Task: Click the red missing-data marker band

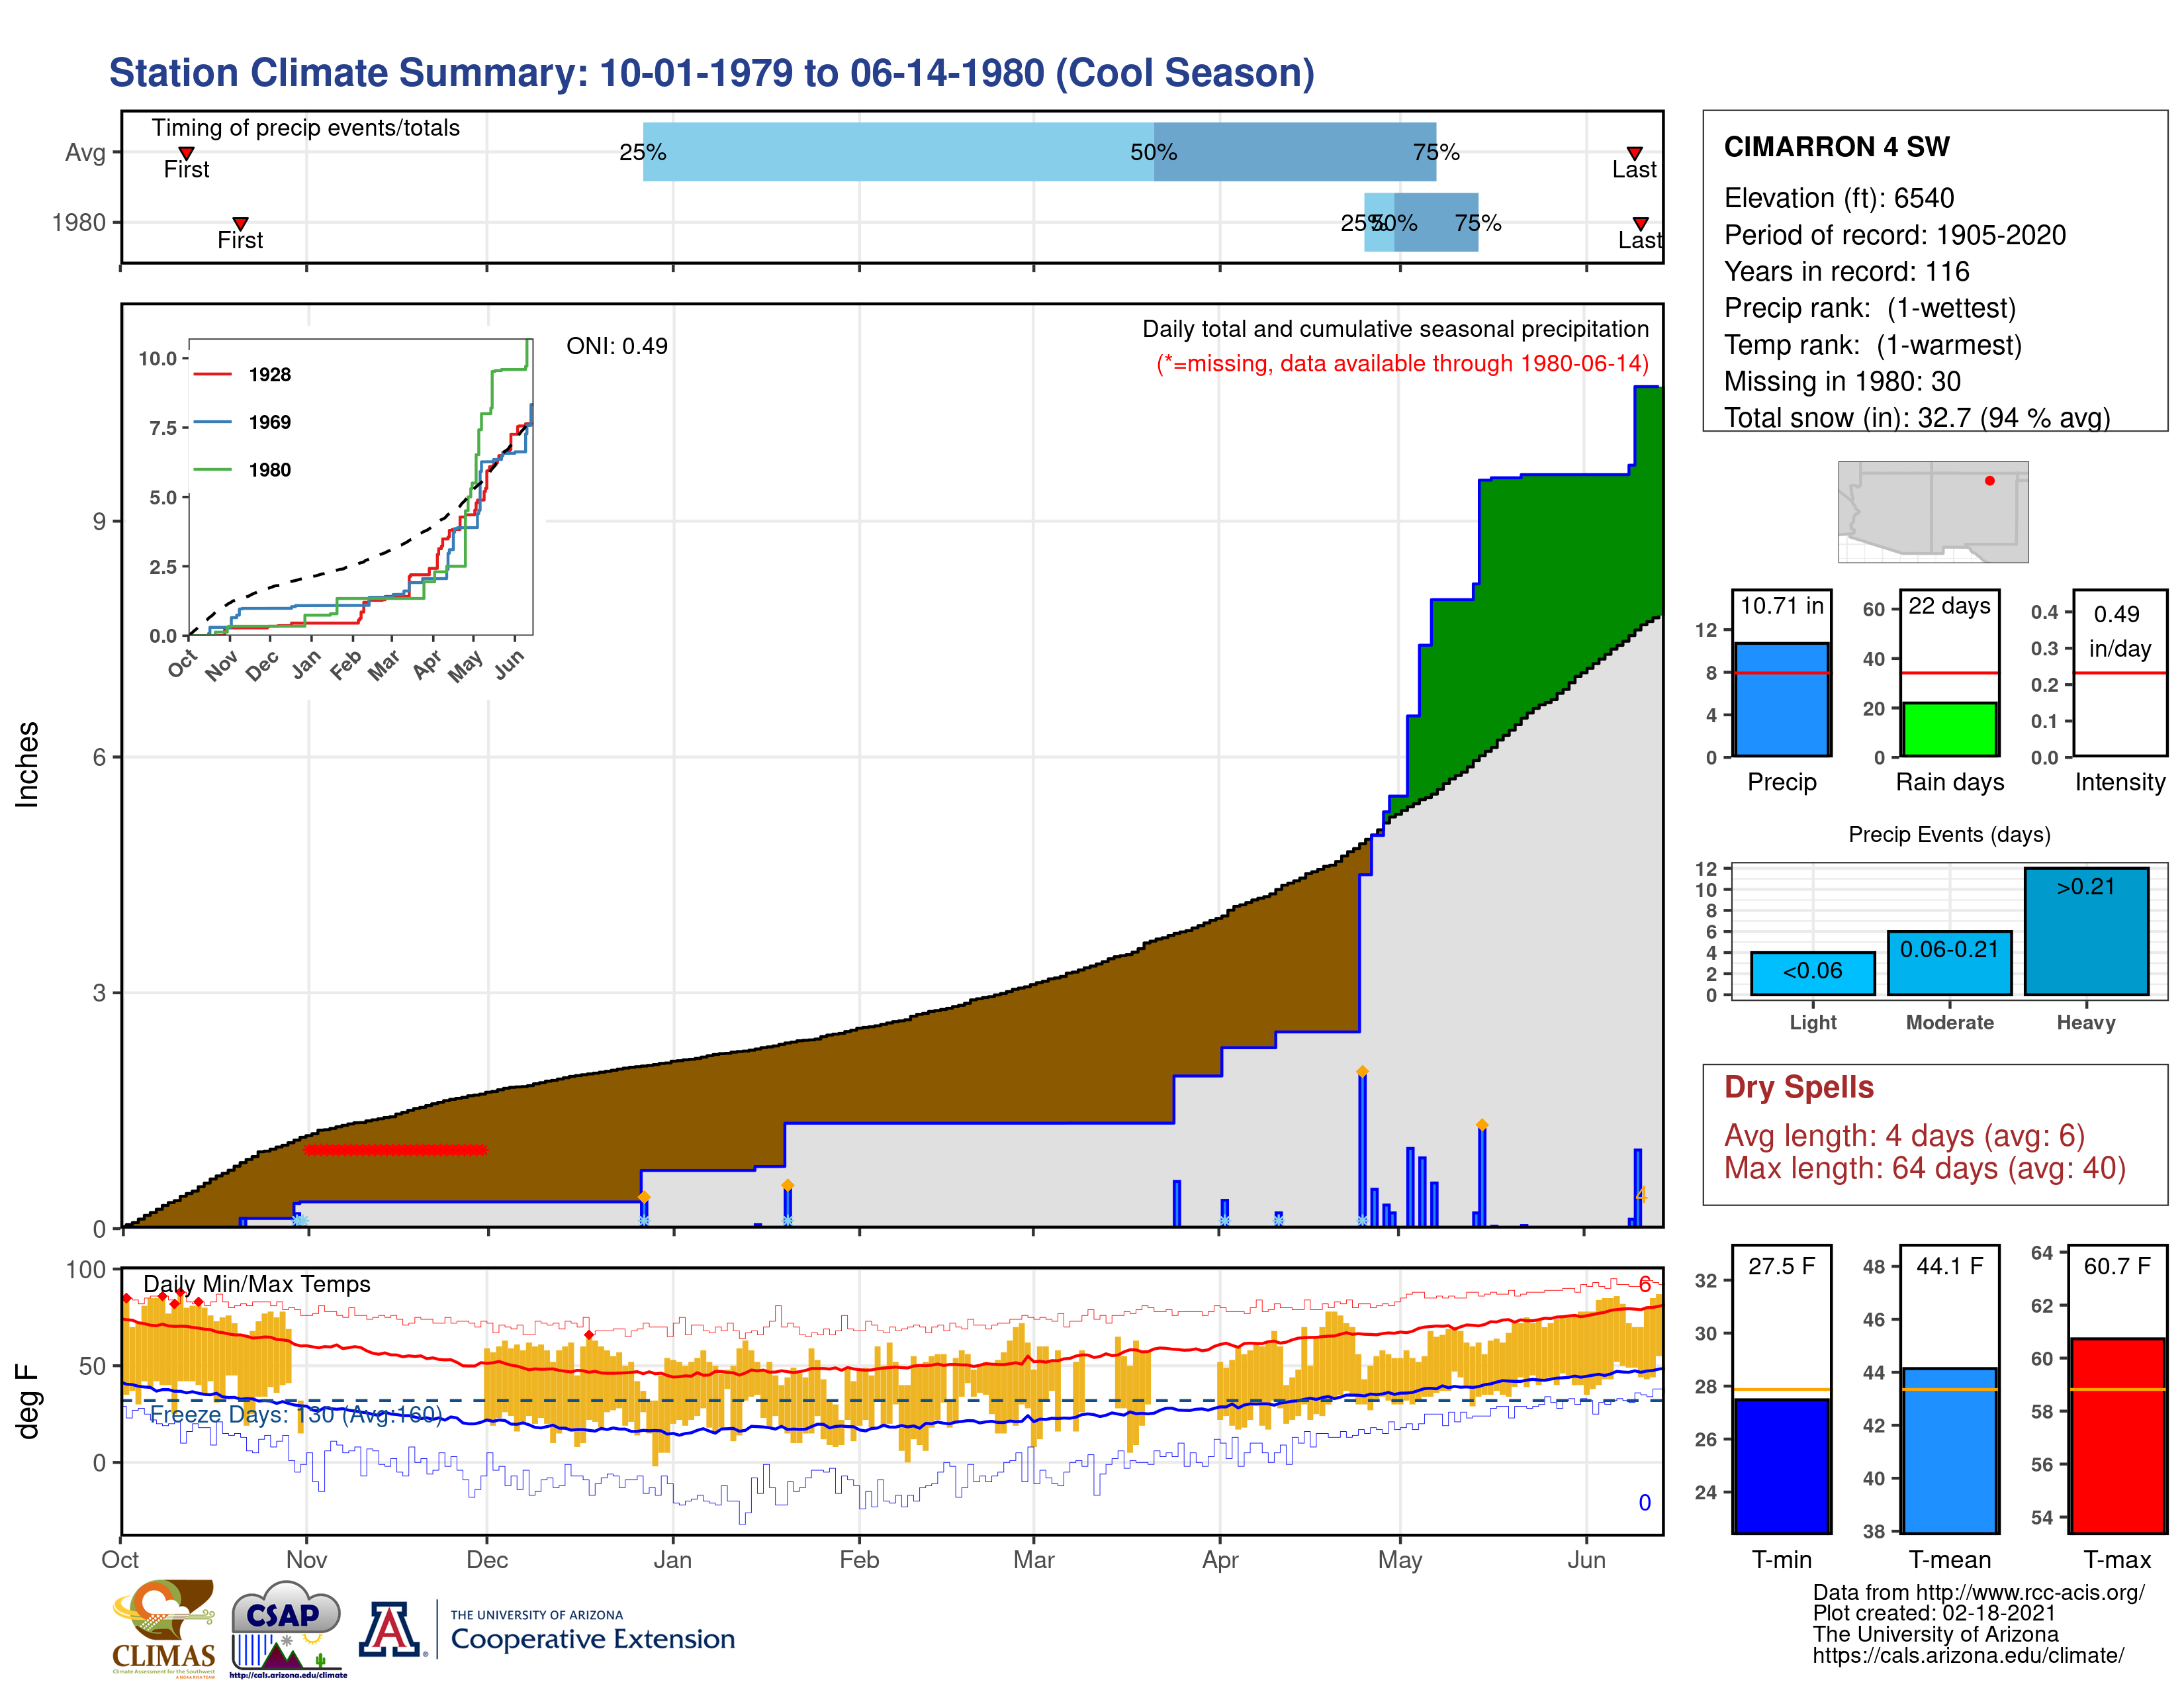Action: [x=395, y=1150]
